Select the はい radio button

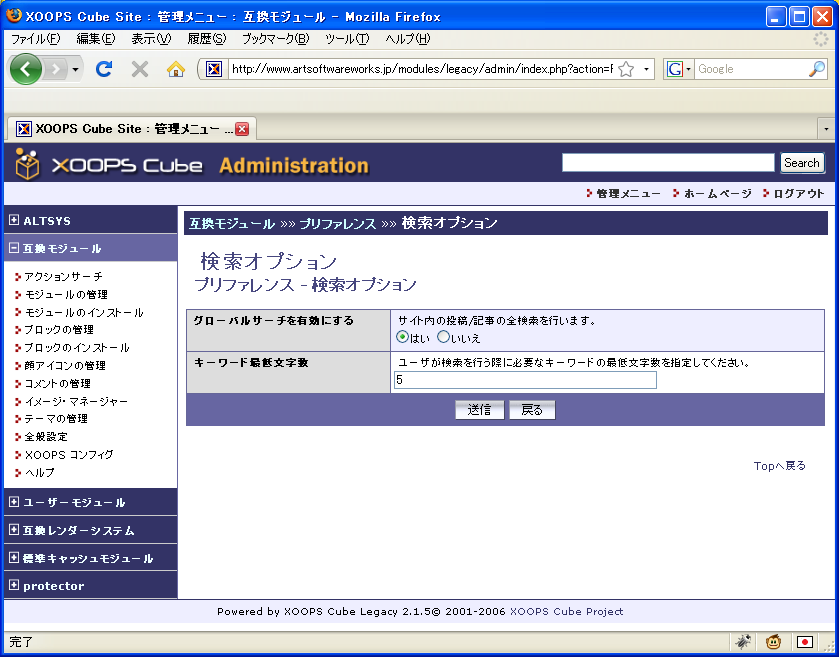click(x=403, y=337)
